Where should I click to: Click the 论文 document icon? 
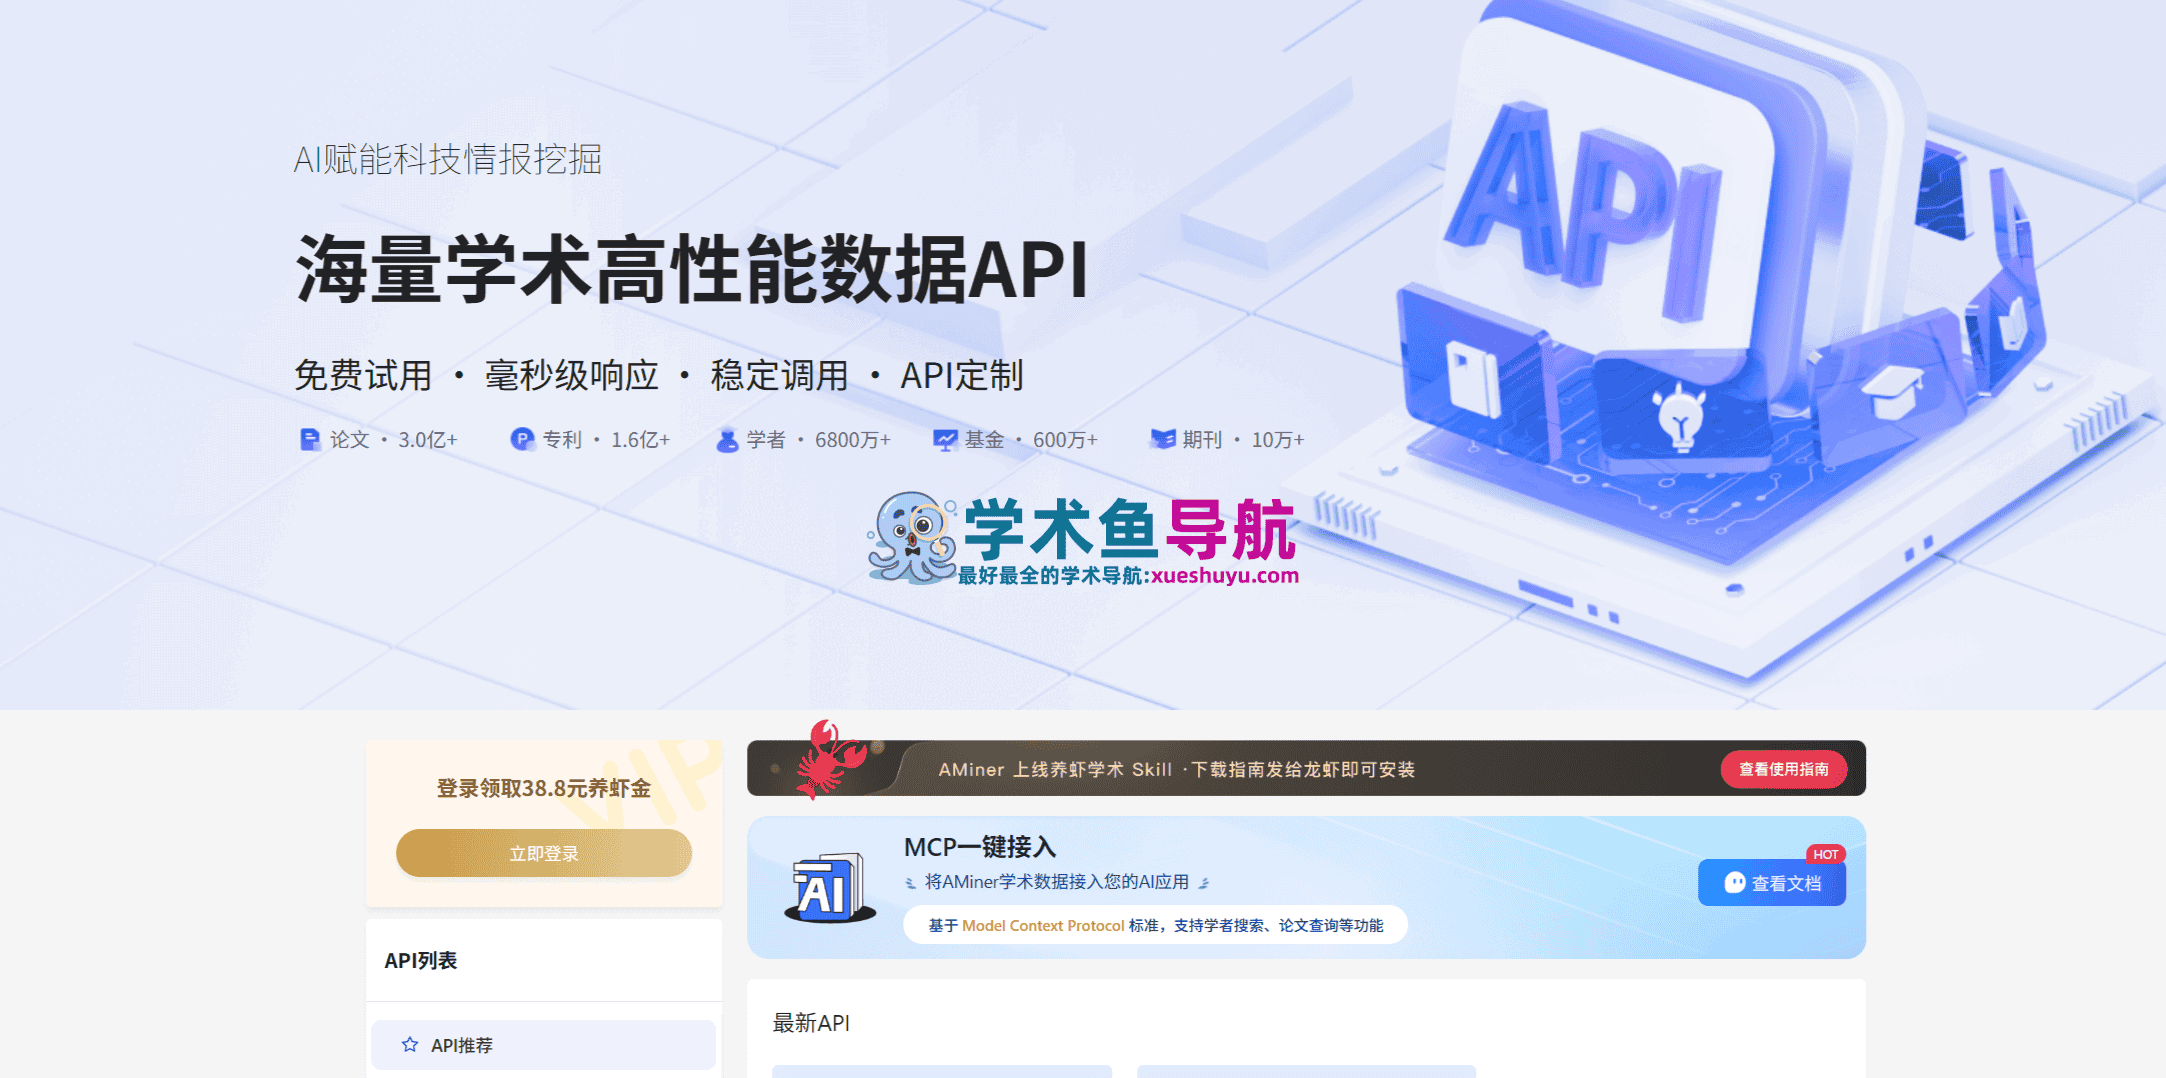[309, 439]
